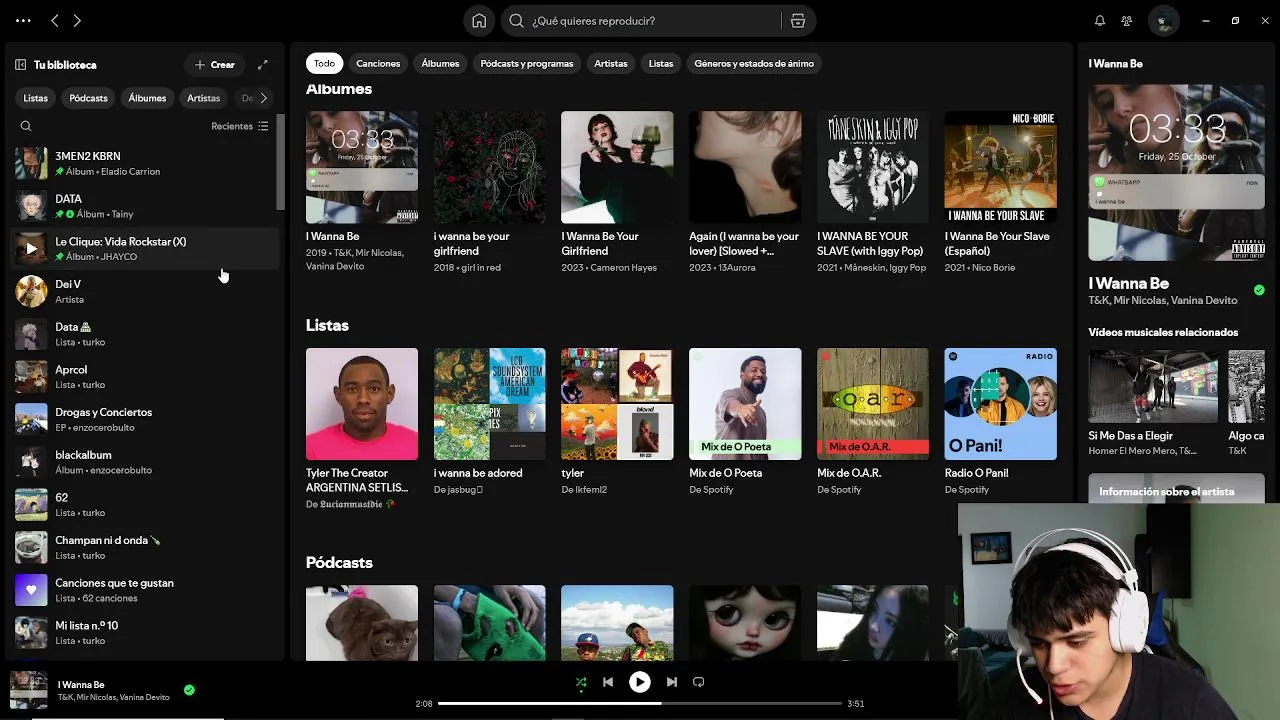The width and height of the screenshot is (1280, 720).
Task: Filter library by Pódcasts
Action: click(x=88, y=98)
